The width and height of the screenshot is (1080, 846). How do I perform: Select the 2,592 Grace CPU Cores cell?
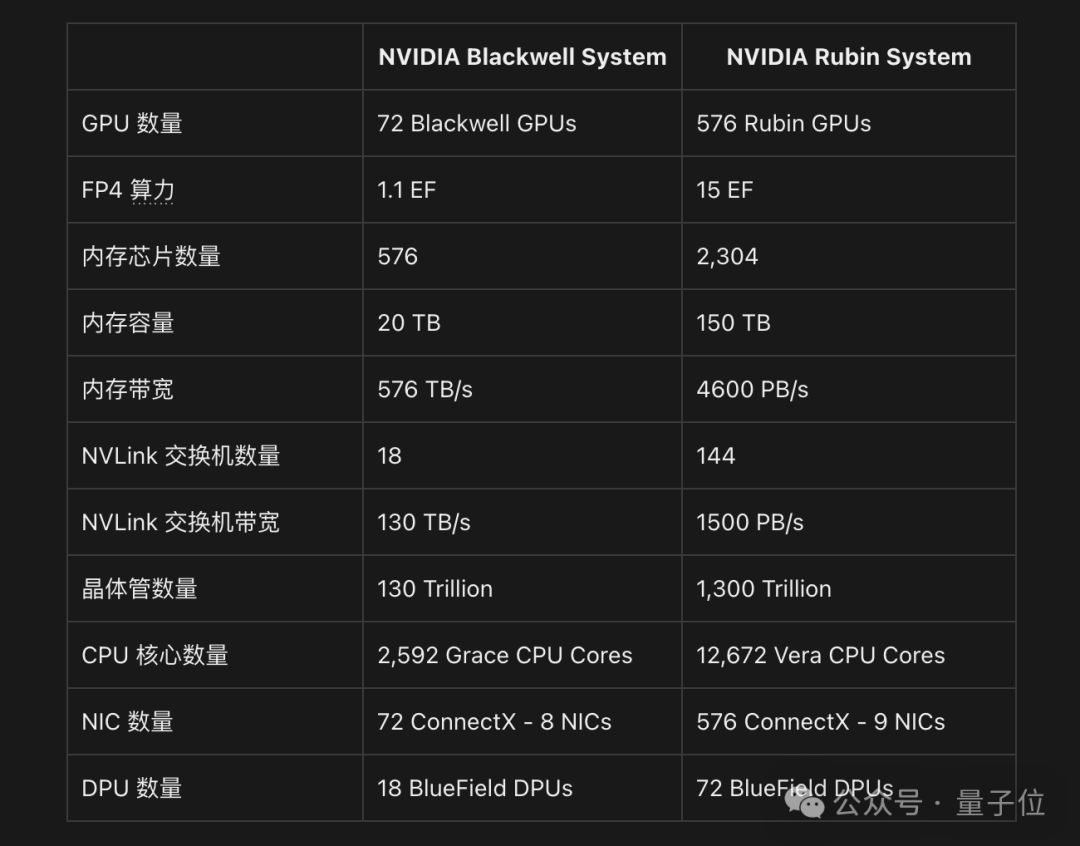click(505, 655)
